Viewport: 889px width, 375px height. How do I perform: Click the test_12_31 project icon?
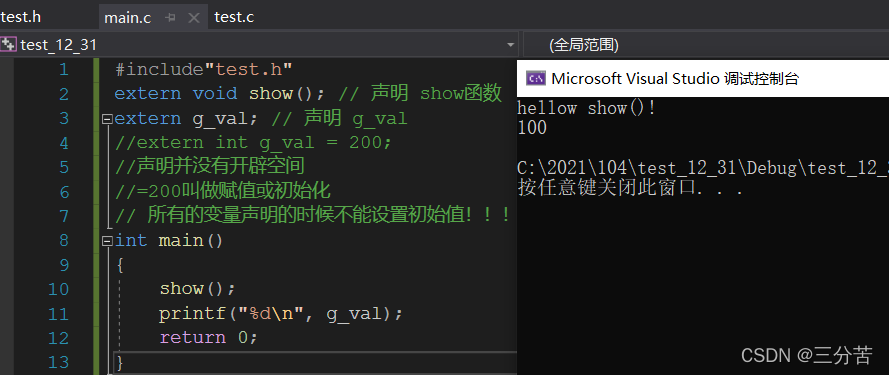pos(8,44)
